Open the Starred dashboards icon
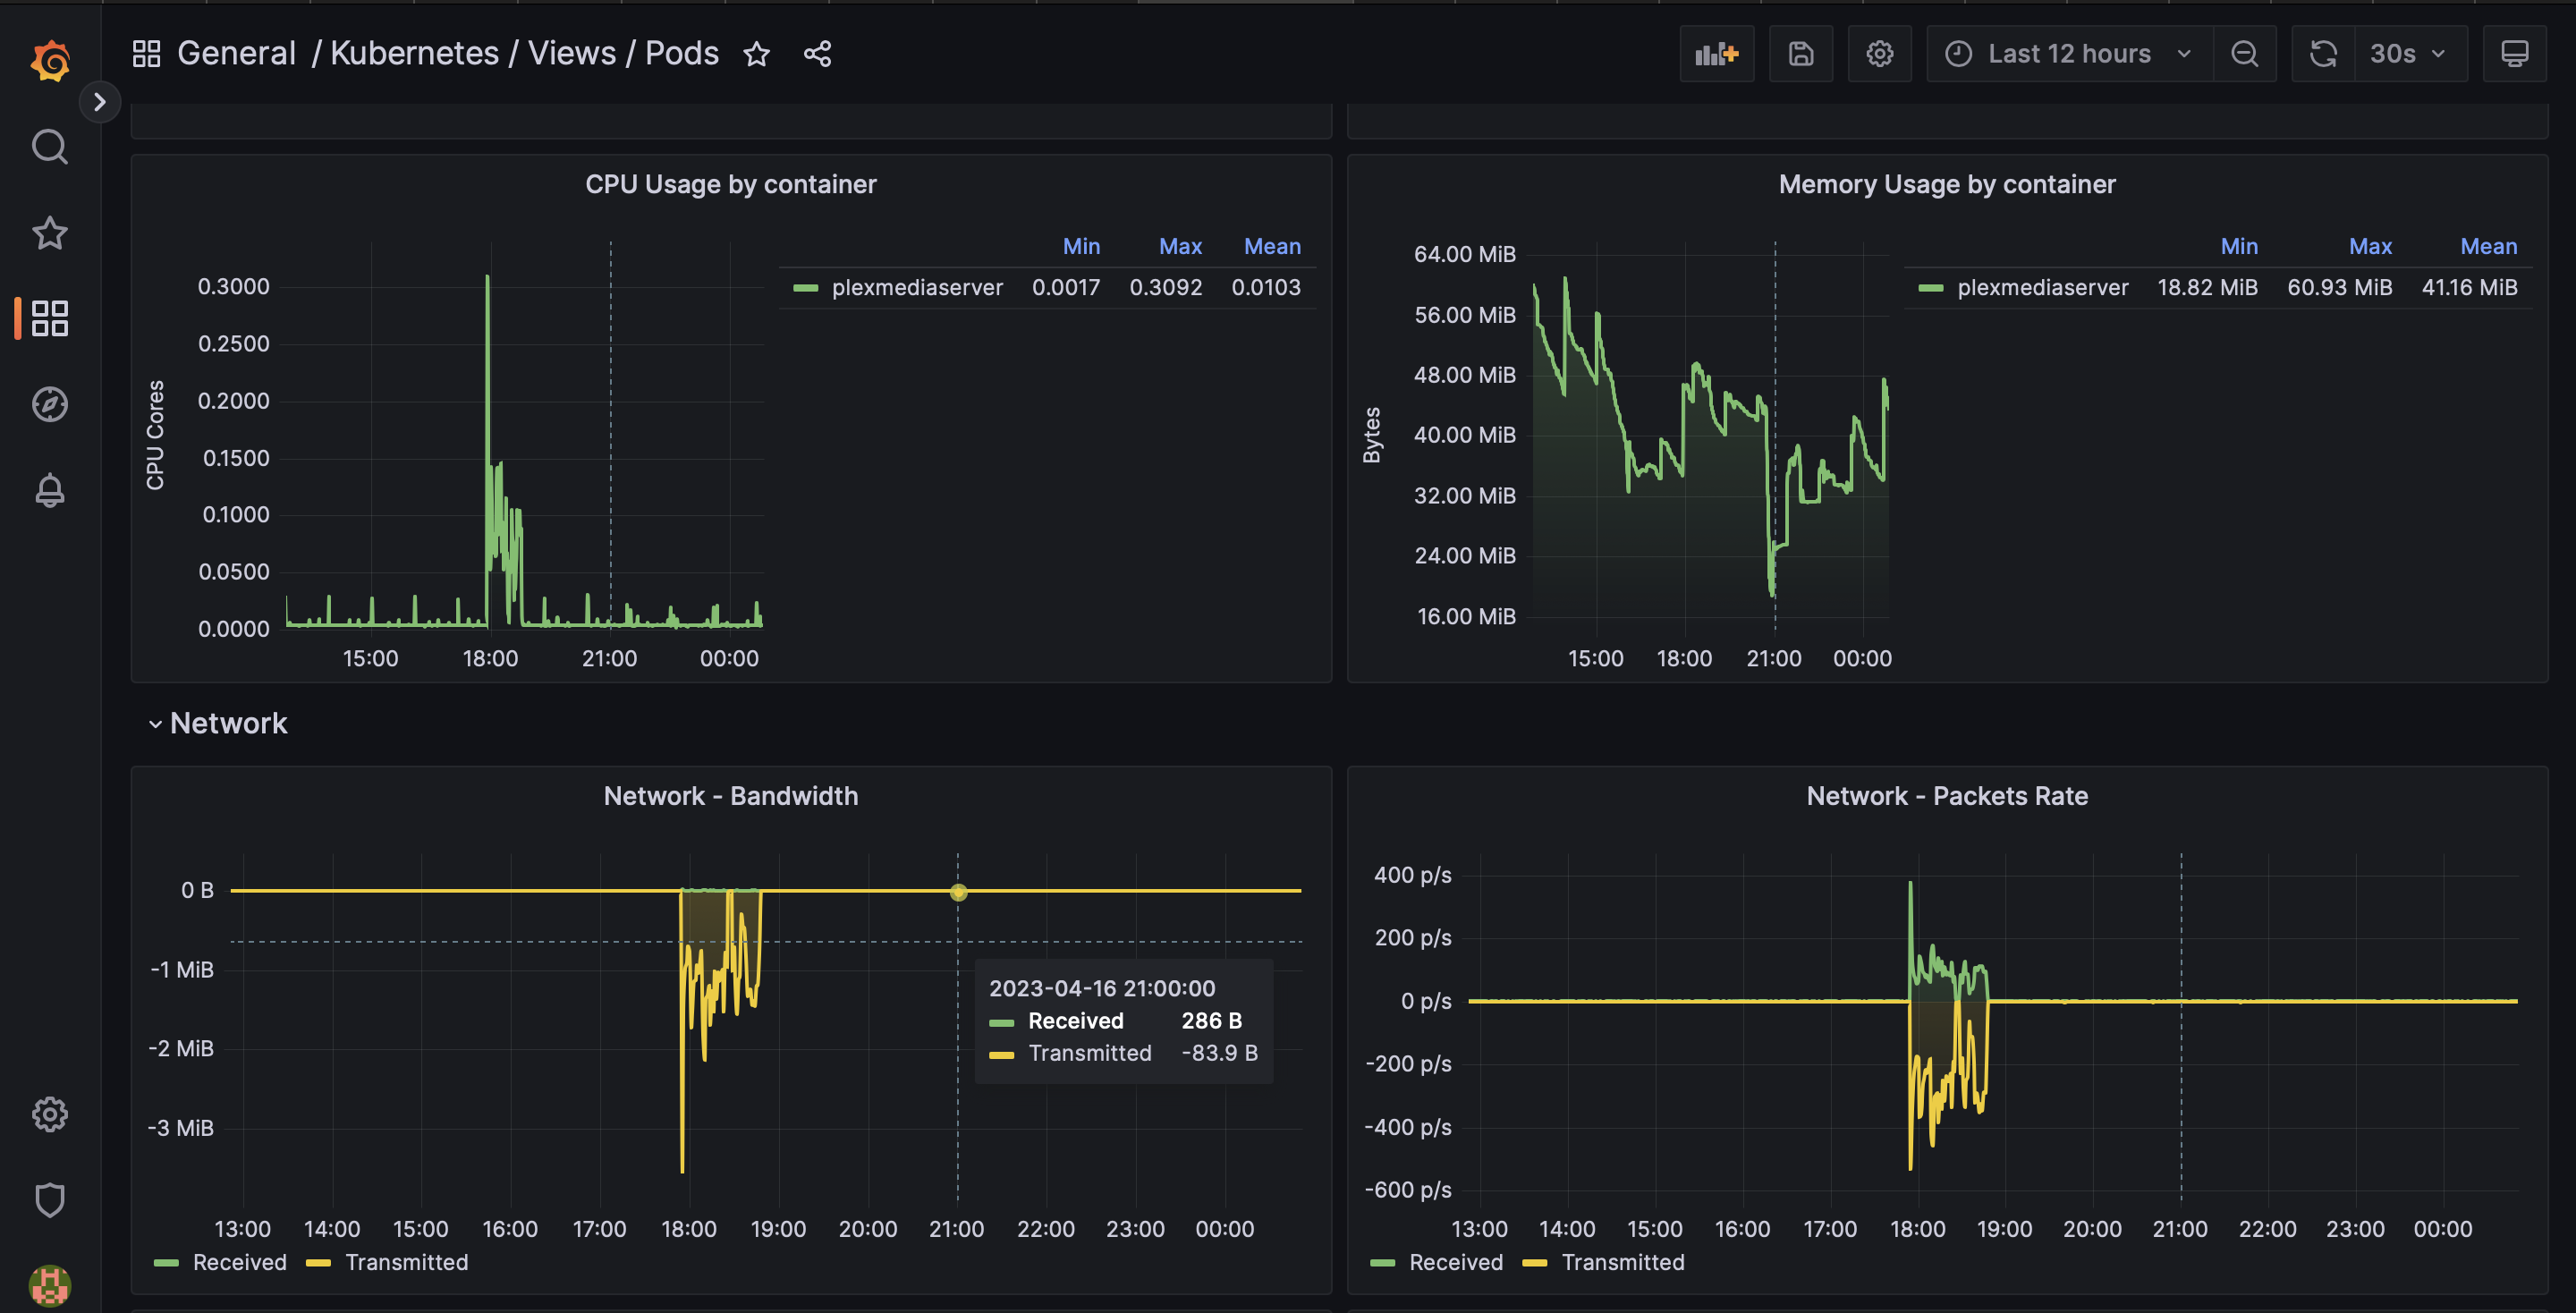2576x1313 pixels. [50, 233]
